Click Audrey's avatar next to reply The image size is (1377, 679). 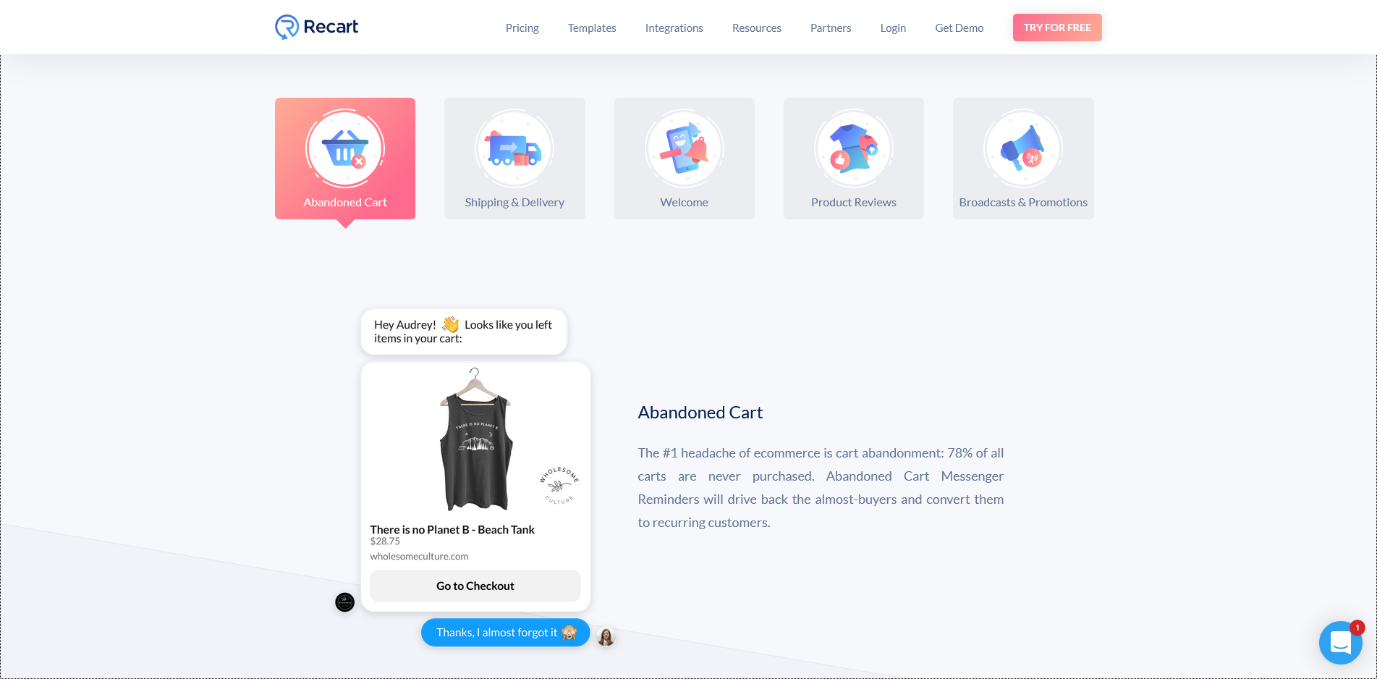click(605, 637)
